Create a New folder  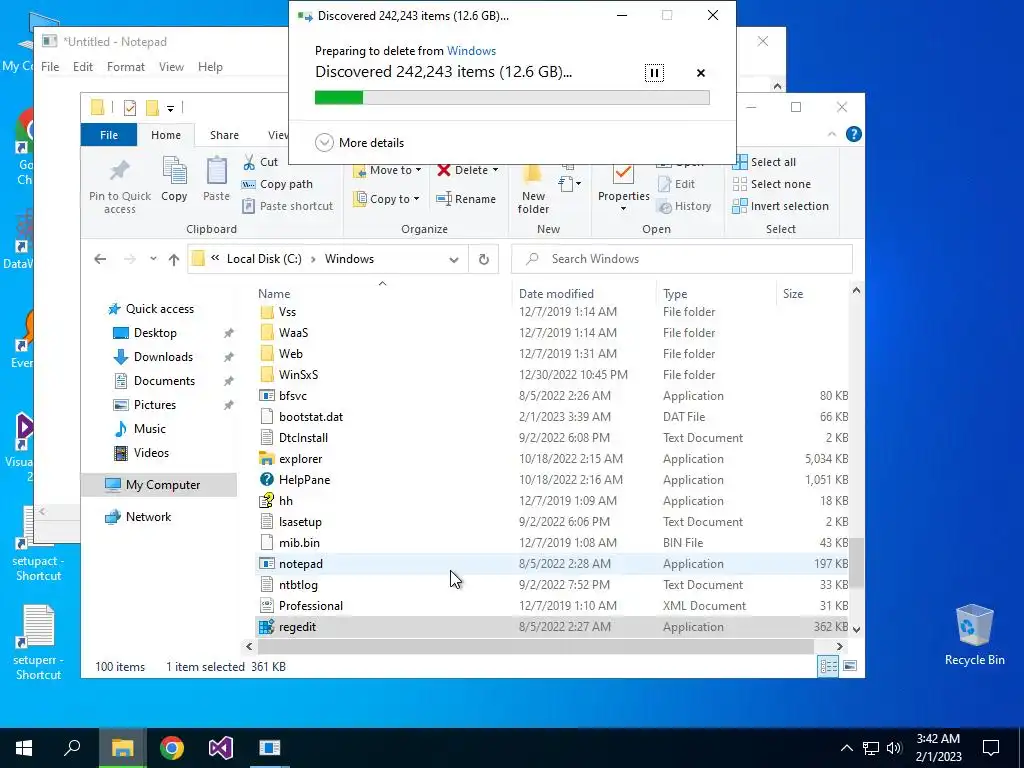[x=533, y=189]
